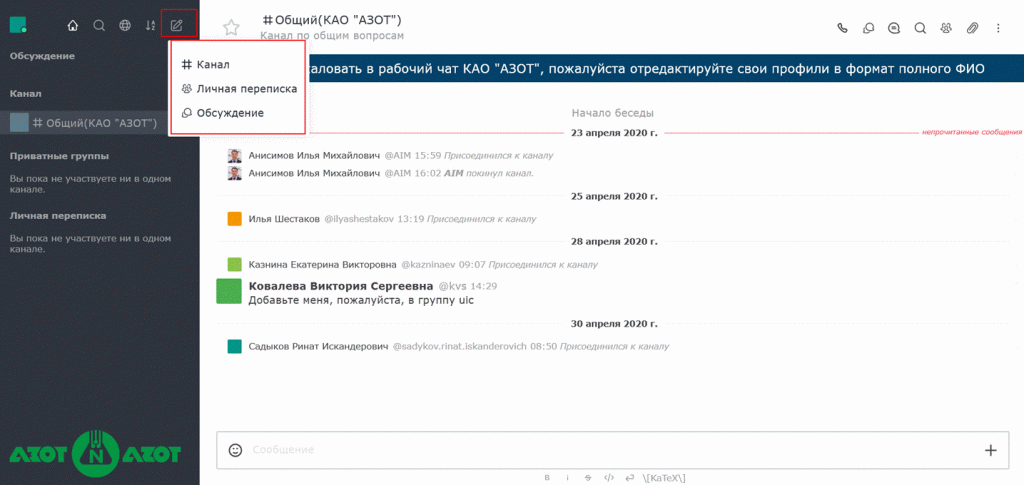Open the emoji picker smiley icon
Viewport: 1024px width, 485px height.
pyautogui.click(x=235, y=450)
